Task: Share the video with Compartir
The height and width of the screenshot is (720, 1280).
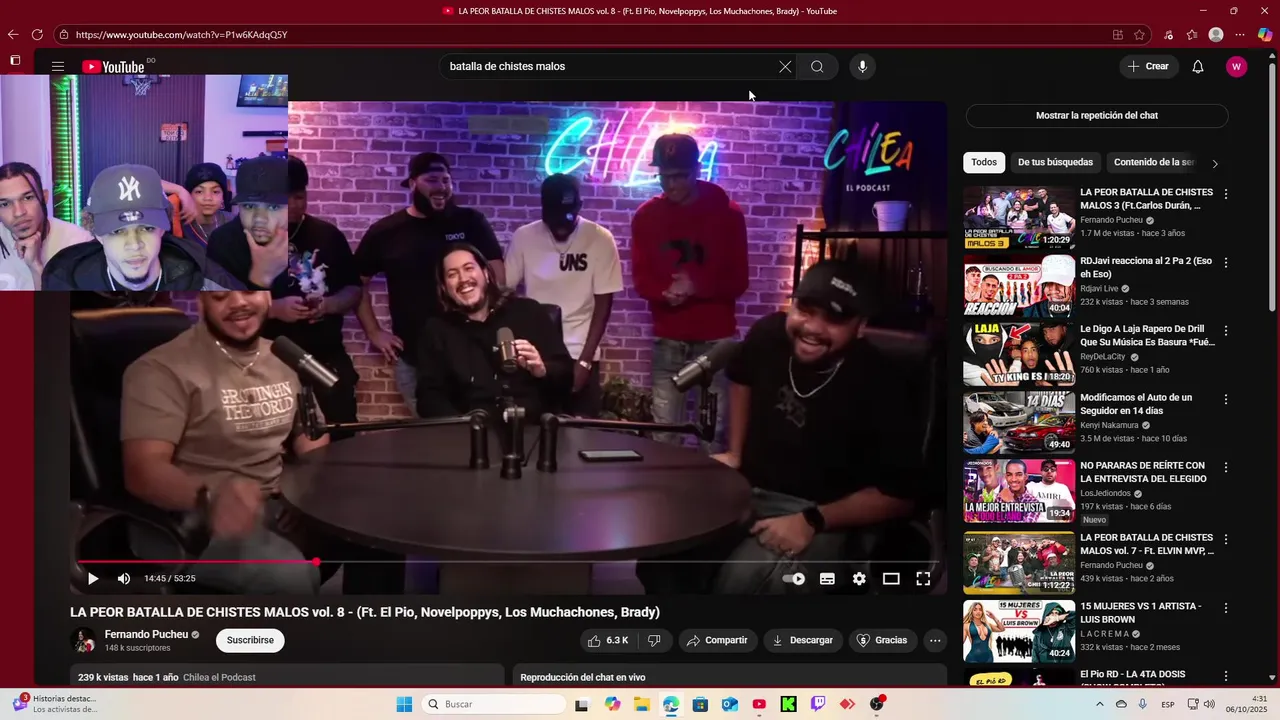Action: tap(717, 640)
